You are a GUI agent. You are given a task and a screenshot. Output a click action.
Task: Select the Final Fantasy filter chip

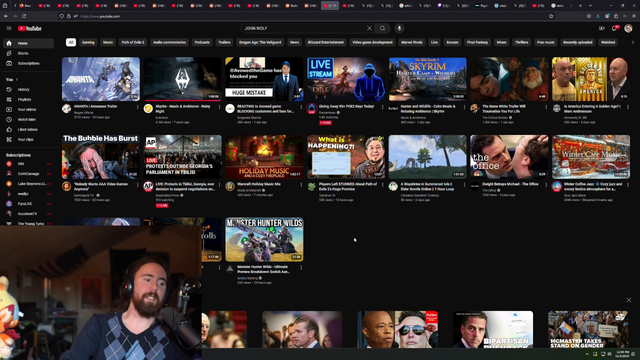pyautogui.click(x=477, y=42)
